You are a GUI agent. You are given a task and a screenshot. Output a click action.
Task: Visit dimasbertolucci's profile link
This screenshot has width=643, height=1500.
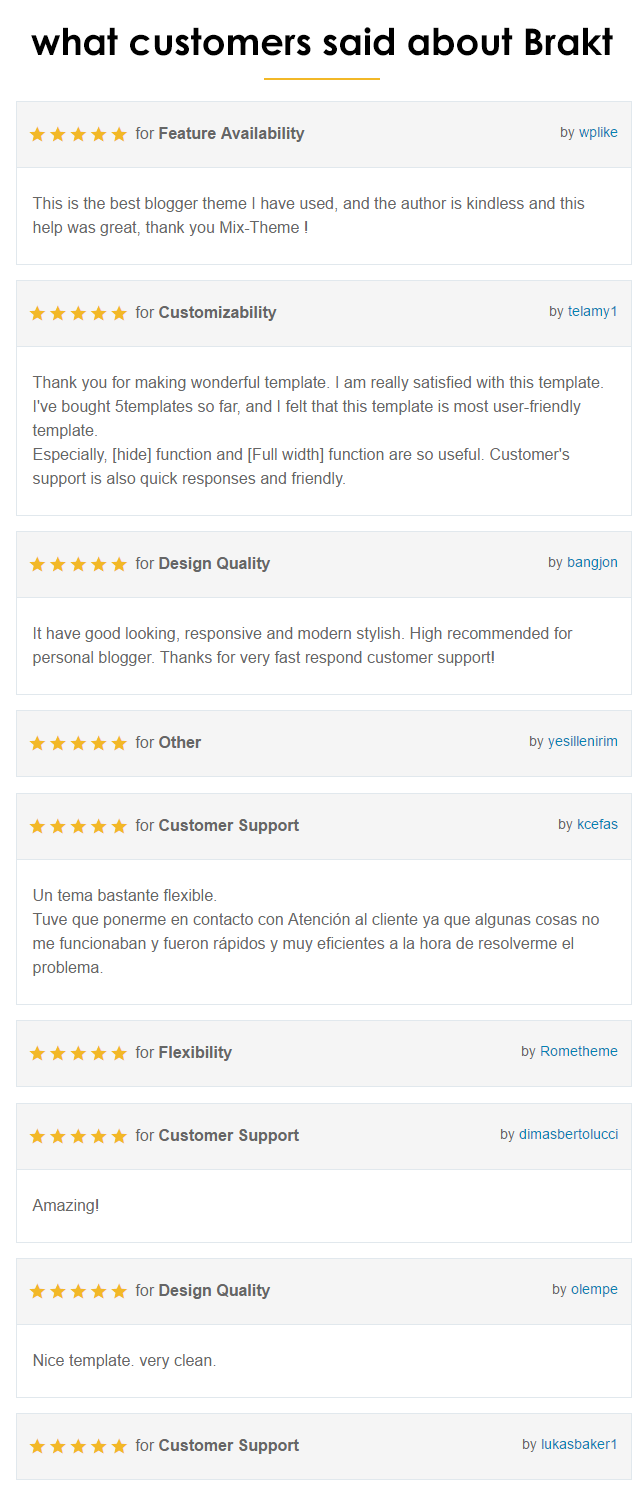pyautogui.click(x=568, y=1135)
